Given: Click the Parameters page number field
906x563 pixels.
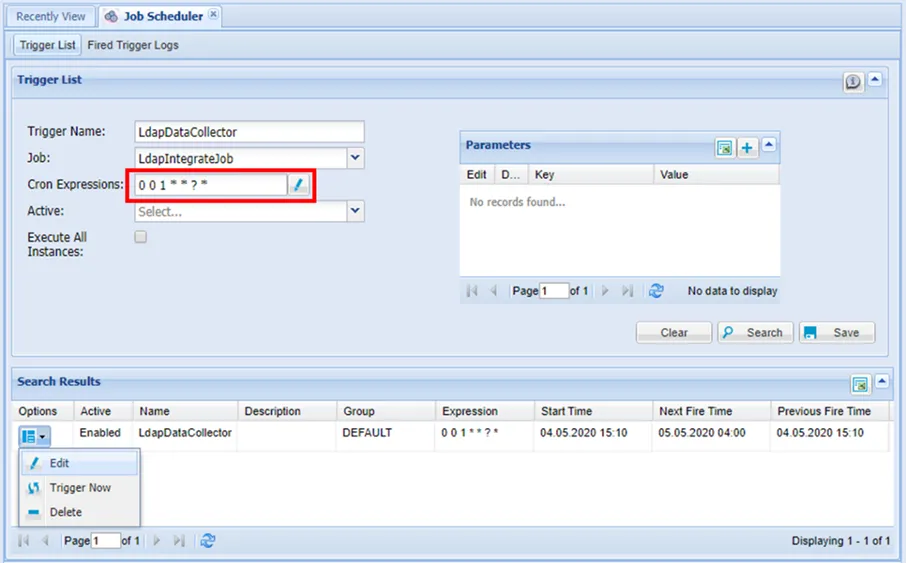Looking at the screenshot, I should (554, 291).
